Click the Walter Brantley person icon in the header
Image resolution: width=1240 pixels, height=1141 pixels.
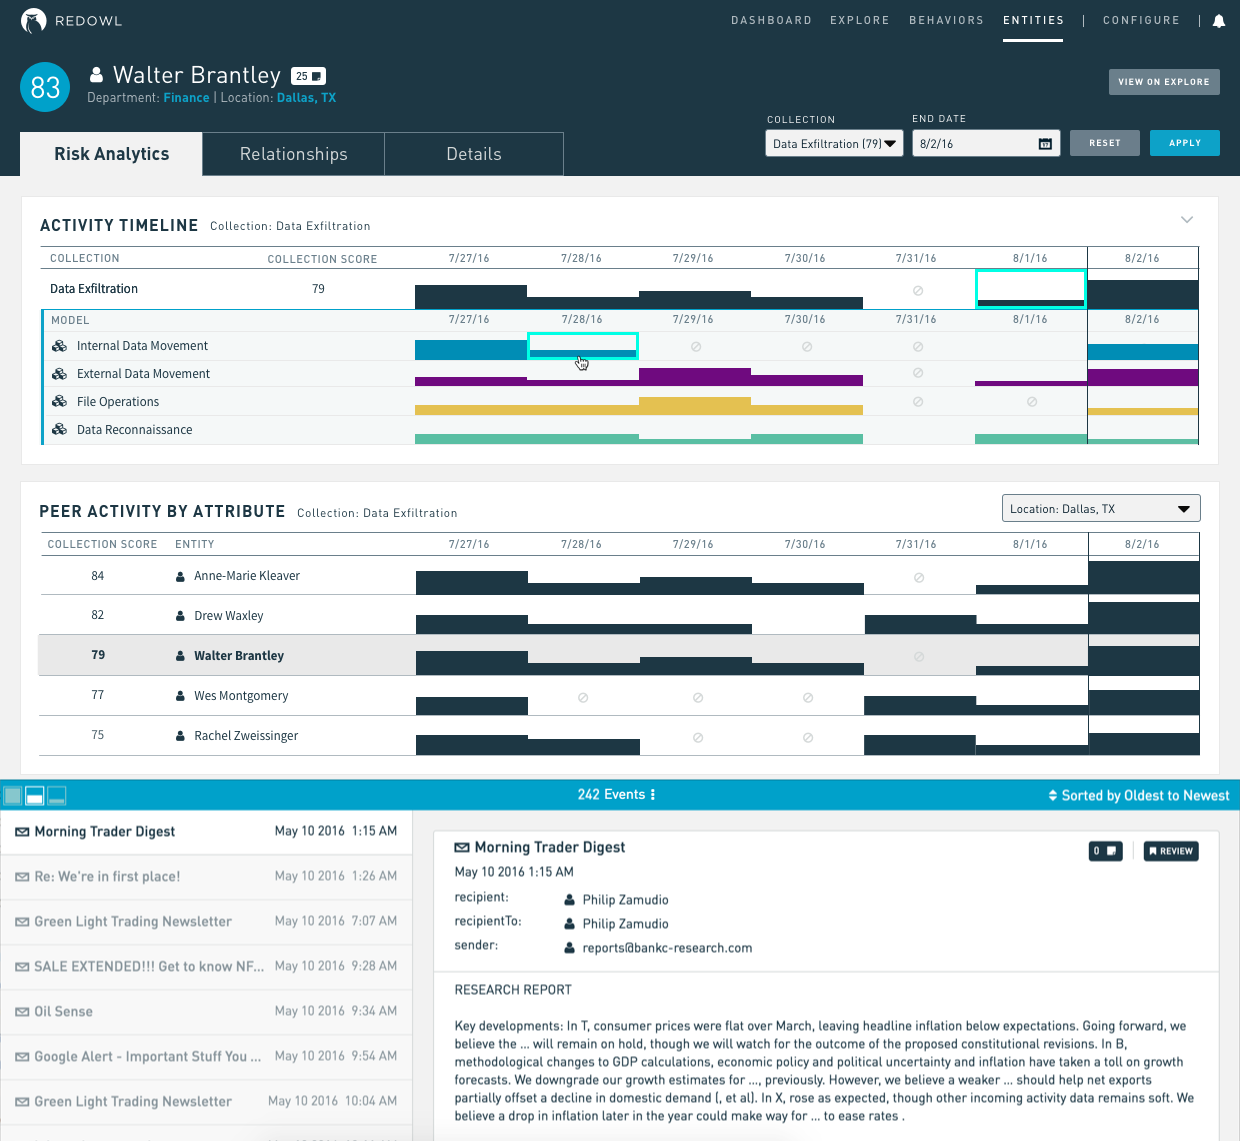pos(97,75)
